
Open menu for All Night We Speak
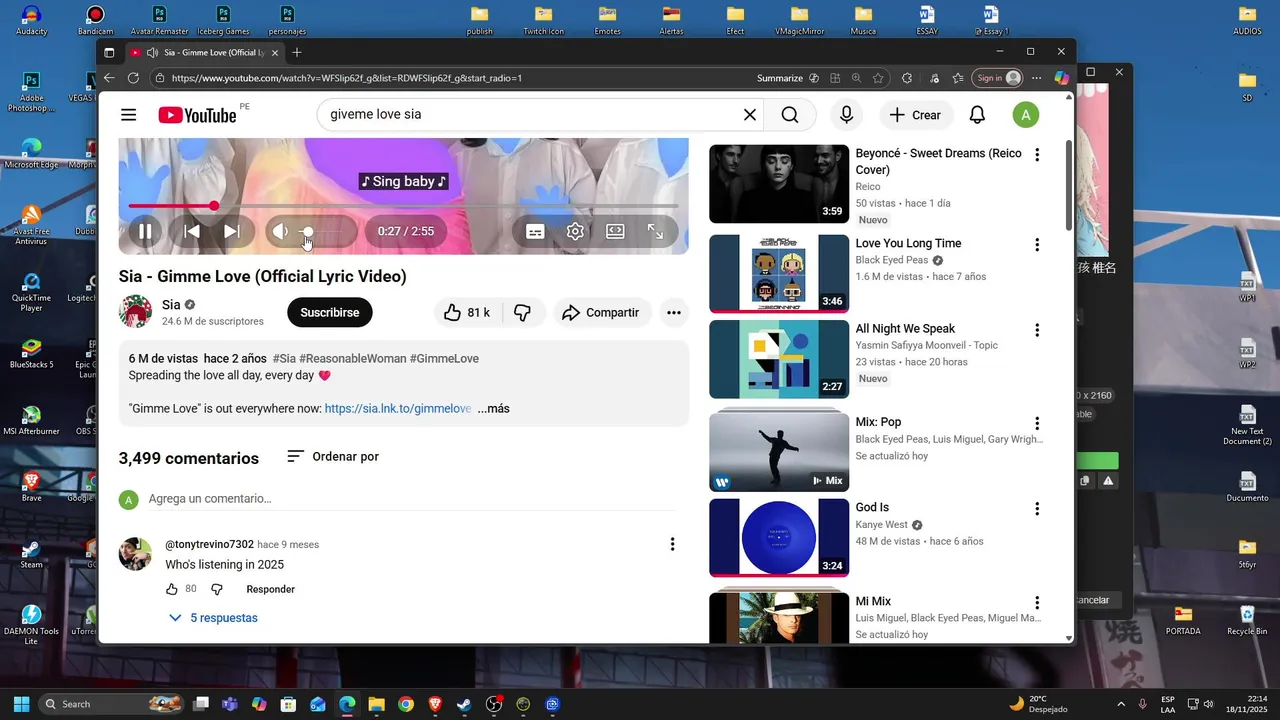[x=1037, y=330]
